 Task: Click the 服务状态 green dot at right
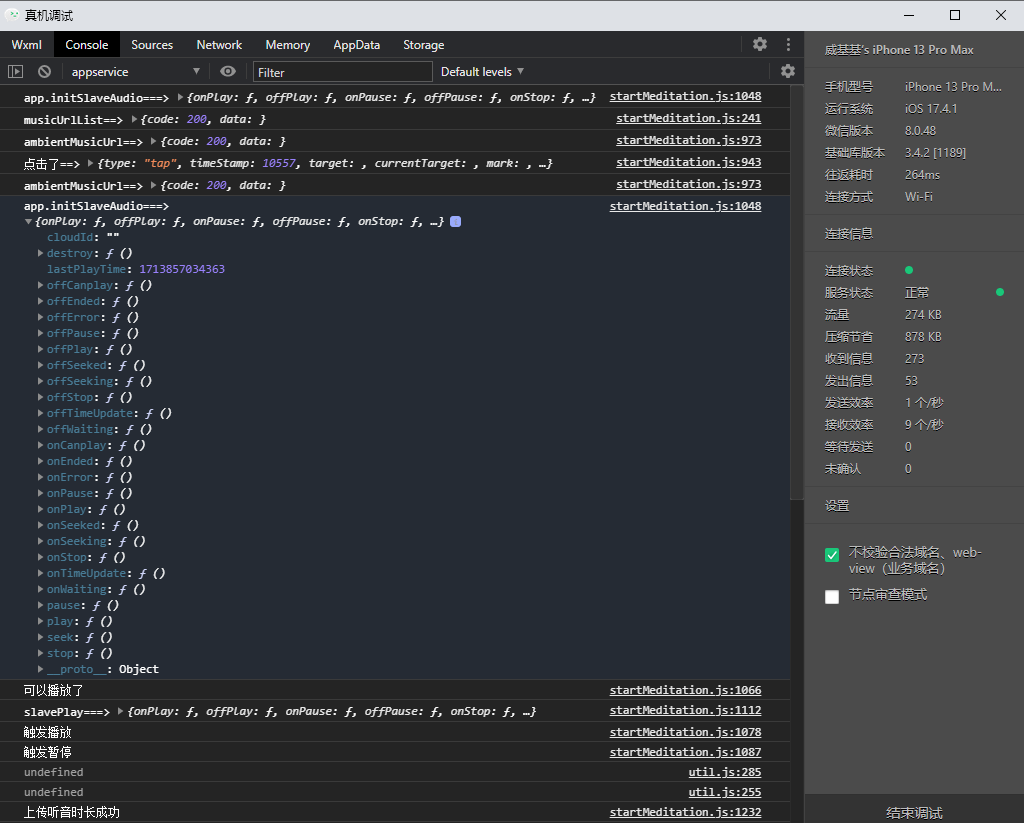(x=1000, y=292)
